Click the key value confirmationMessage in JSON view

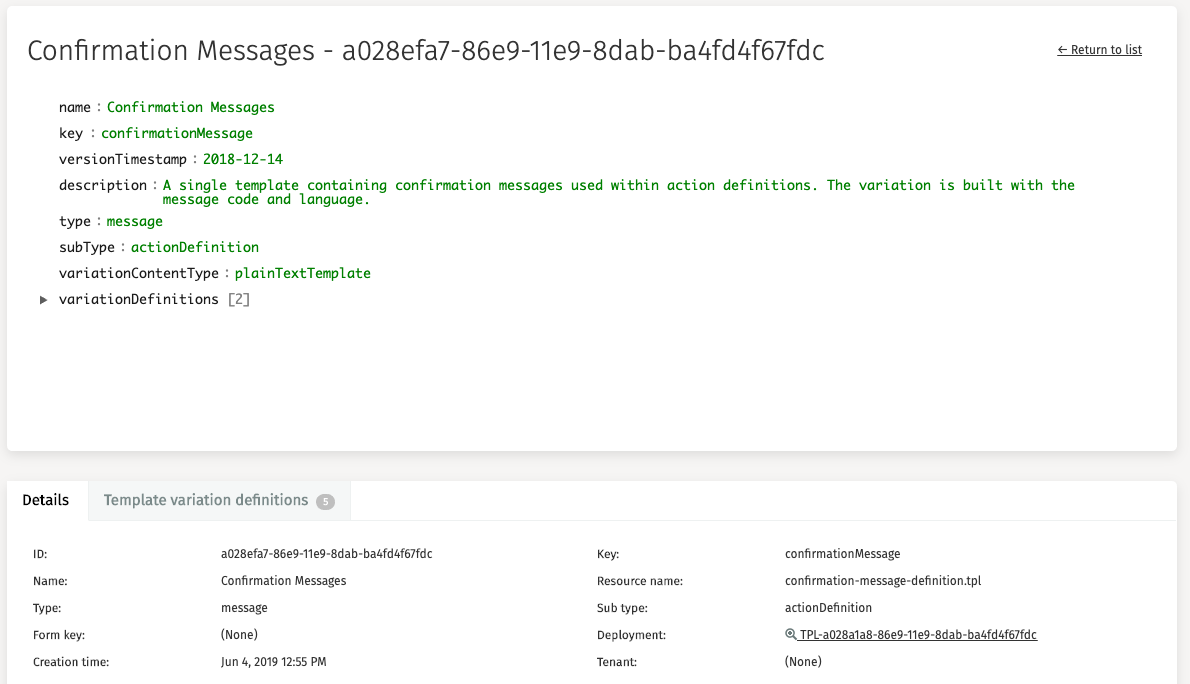(176, 133)
